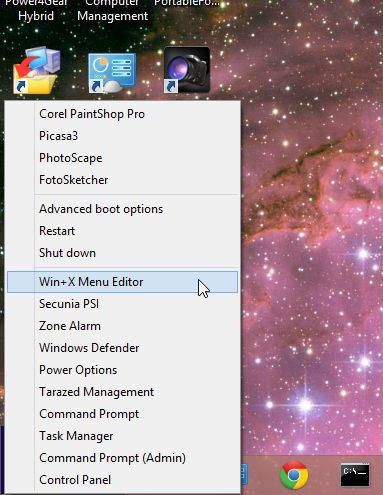The height and width of the screenshot is (495, 383).
Task: Choose Power Options entry
Action: point(123,370)
